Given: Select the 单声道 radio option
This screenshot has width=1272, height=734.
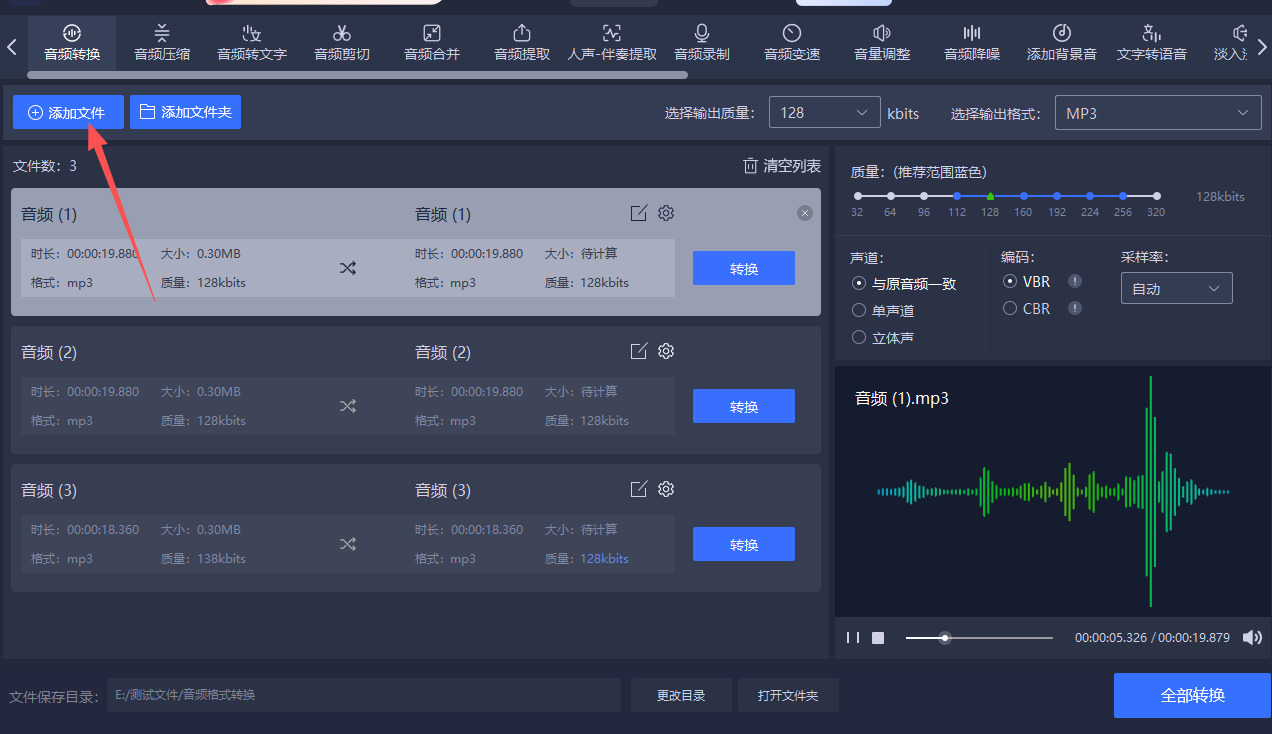Looking at the screenshot, I should tap(859, 311).
